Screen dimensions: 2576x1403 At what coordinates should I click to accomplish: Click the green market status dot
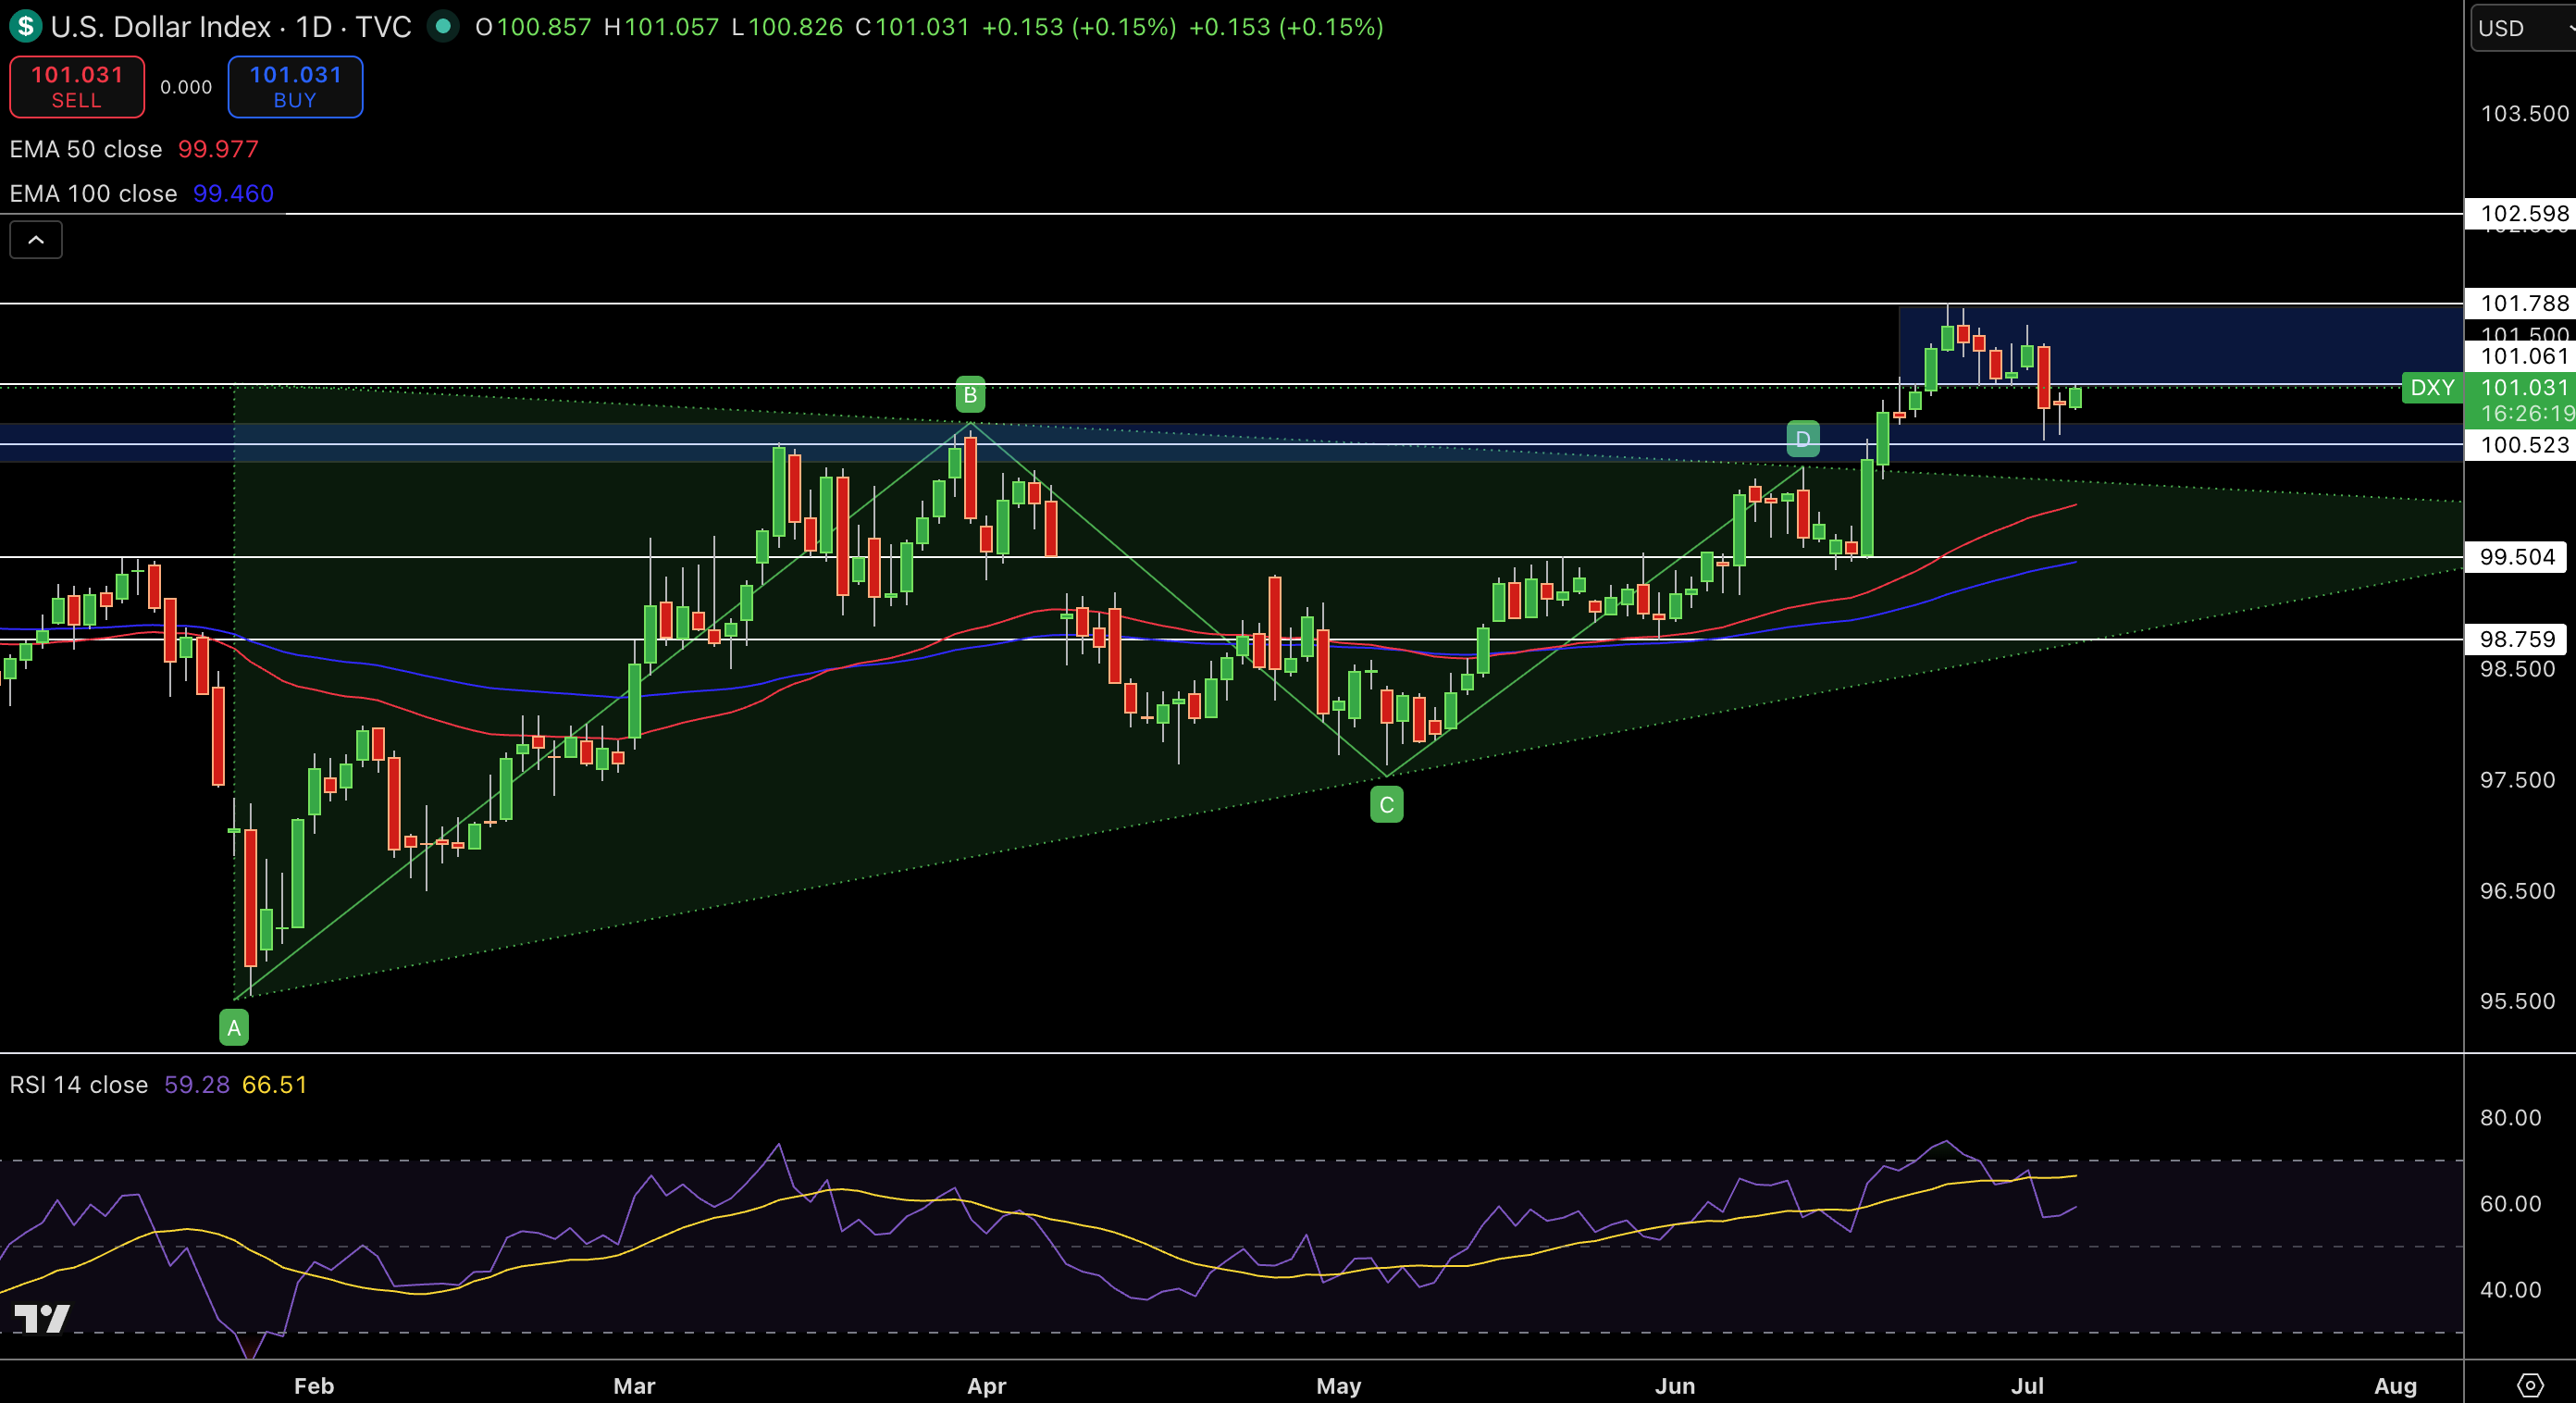(443, 26)
